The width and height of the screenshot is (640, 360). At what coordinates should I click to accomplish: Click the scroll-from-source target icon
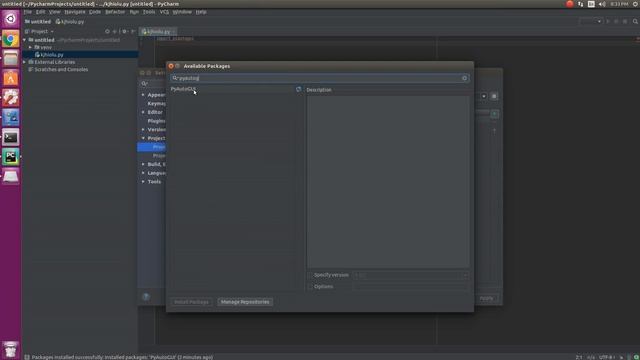point(107,31)
